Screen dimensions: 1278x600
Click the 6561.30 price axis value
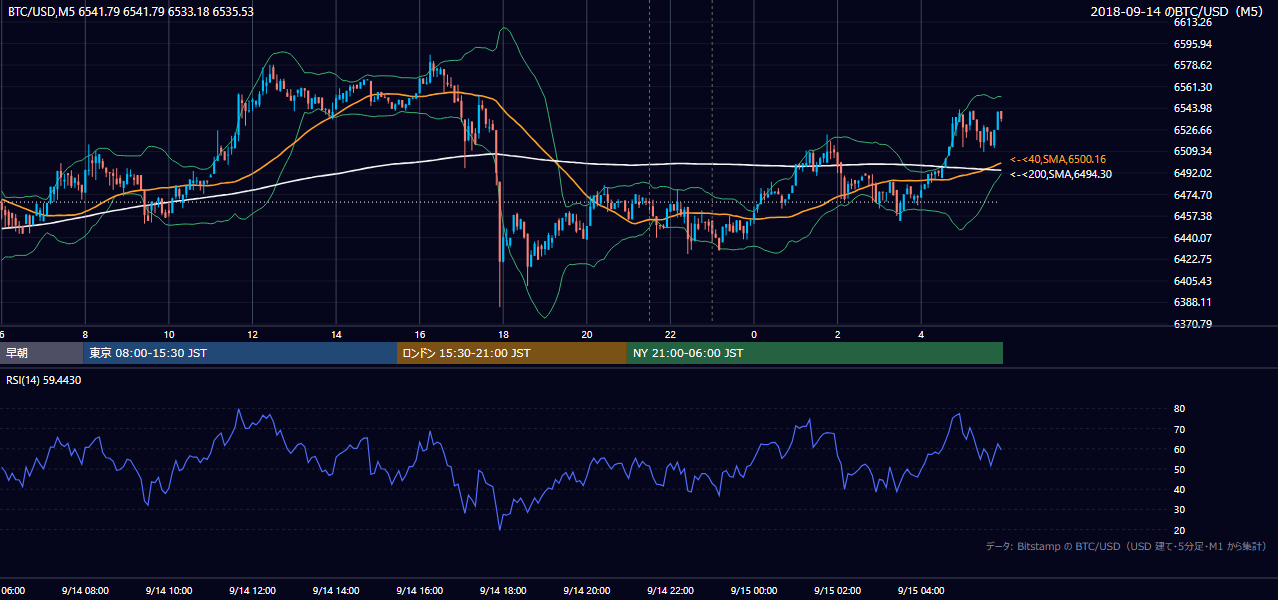click(1193, 87)
